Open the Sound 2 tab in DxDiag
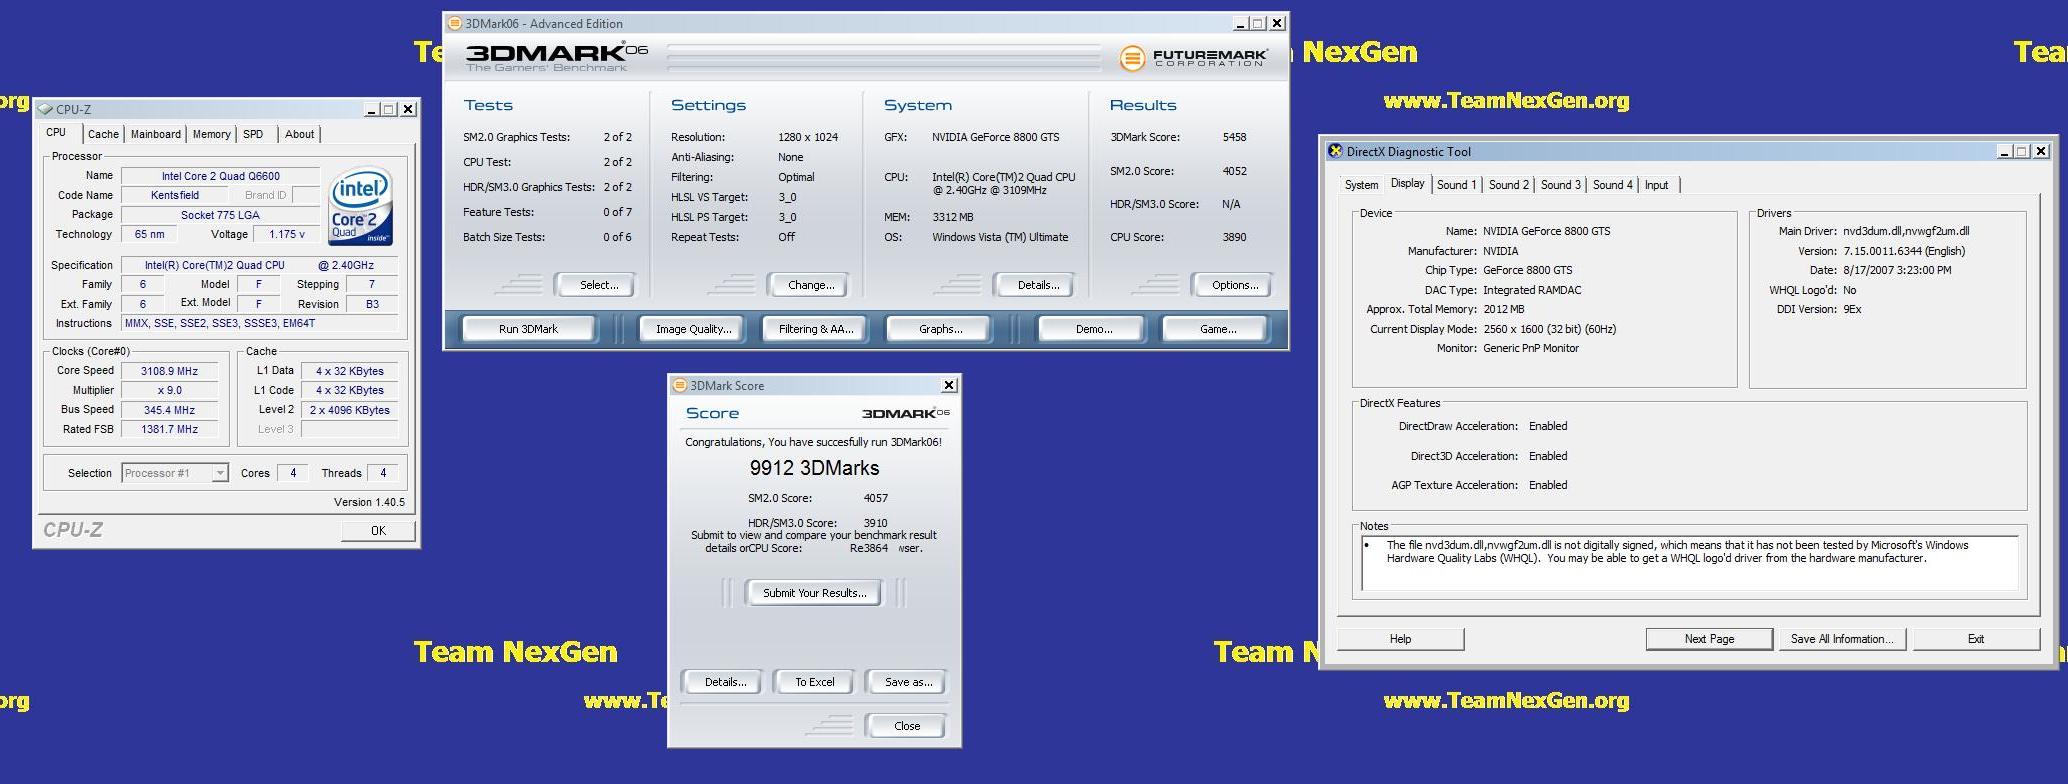Viewport: 2068px width, 784px height. pyautogui.click(x=1508, y=185)
